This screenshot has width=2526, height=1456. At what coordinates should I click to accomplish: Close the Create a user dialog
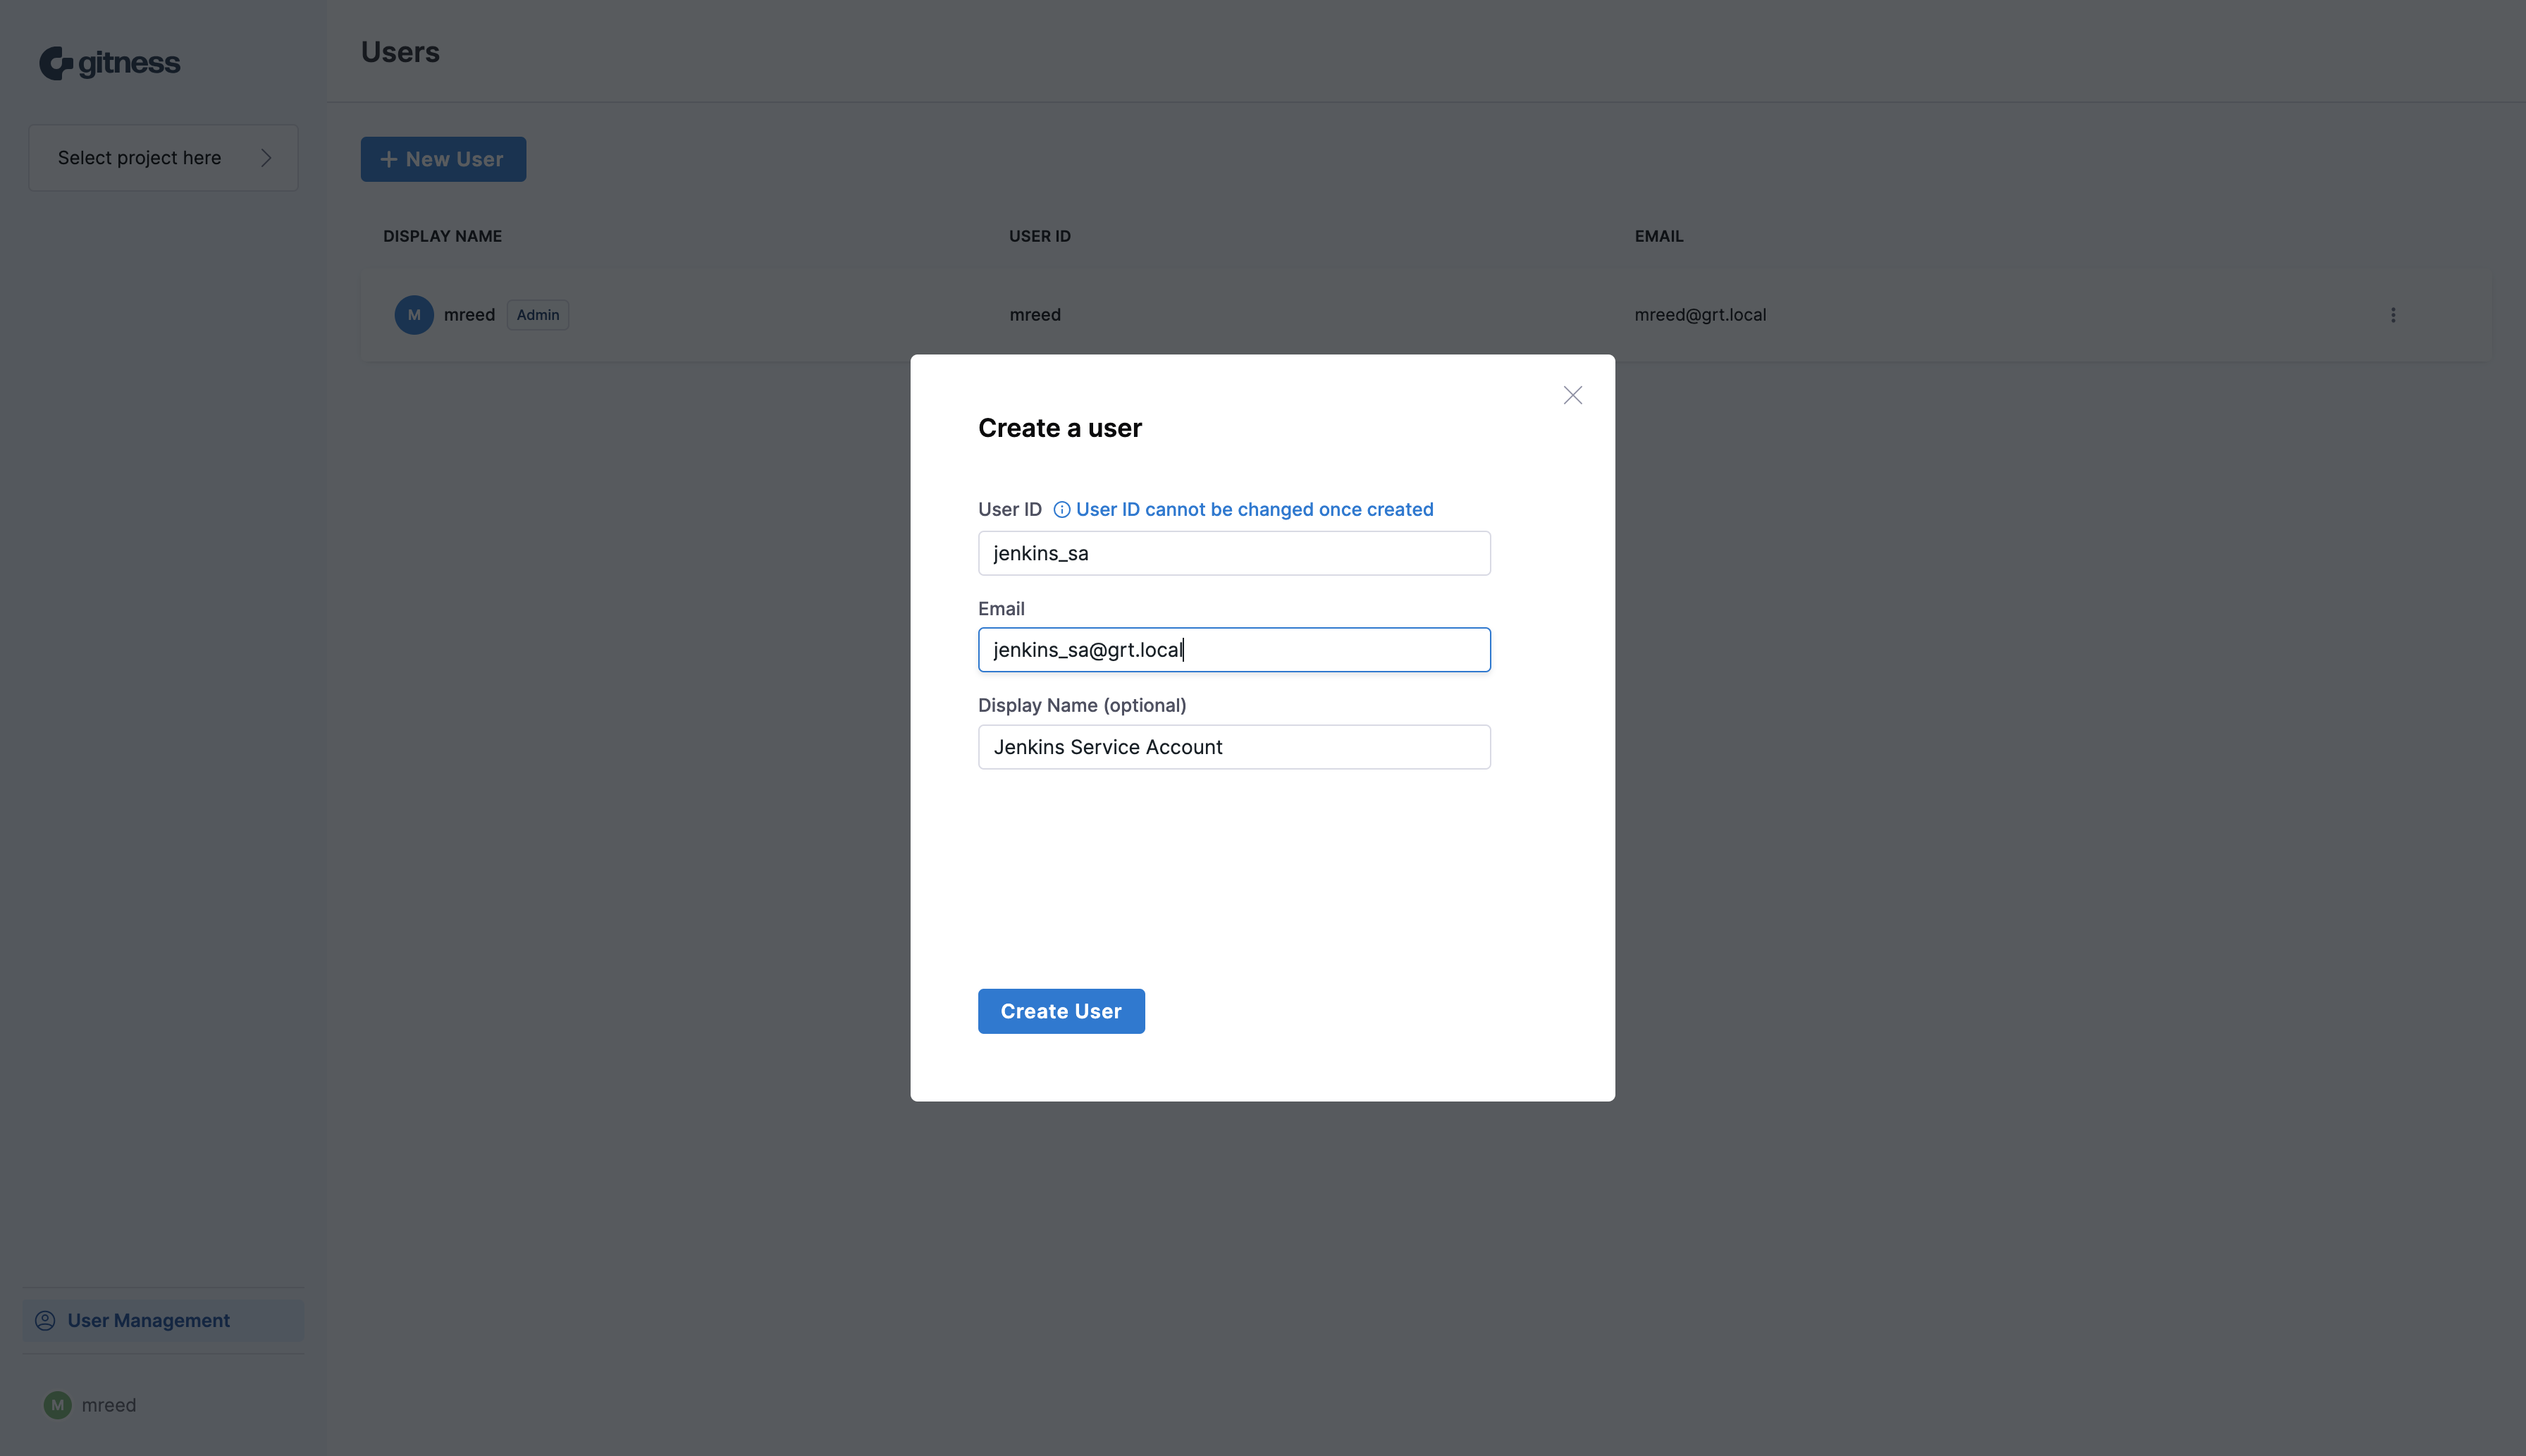[x=1572, y=395]
